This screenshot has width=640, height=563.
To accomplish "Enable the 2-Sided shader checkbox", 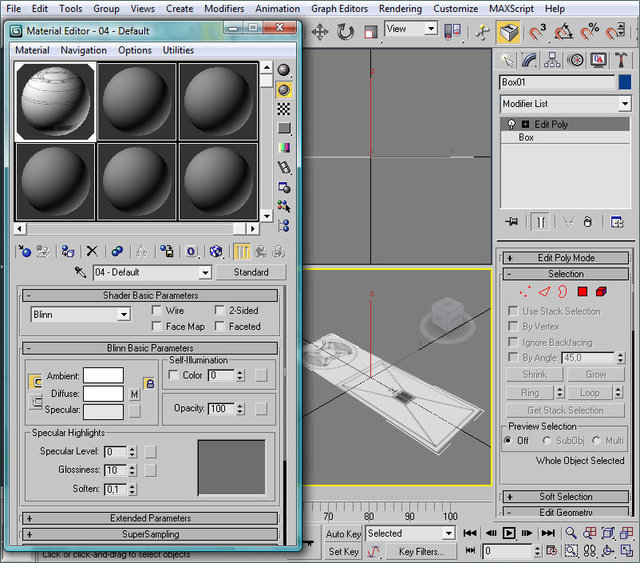I will coord(220,311).
